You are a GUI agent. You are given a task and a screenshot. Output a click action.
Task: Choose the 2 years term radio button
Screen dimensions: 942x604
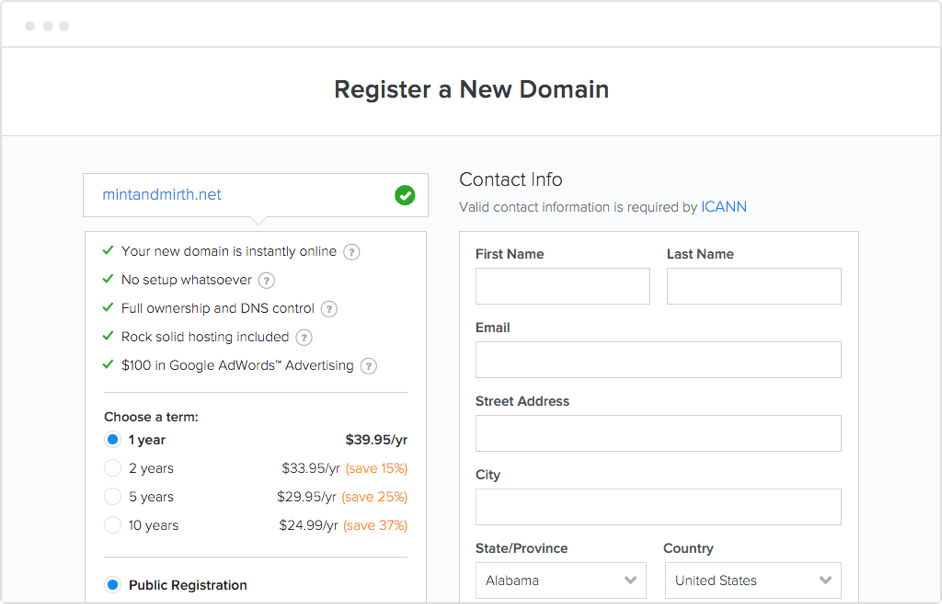click(x=112, y=468)
